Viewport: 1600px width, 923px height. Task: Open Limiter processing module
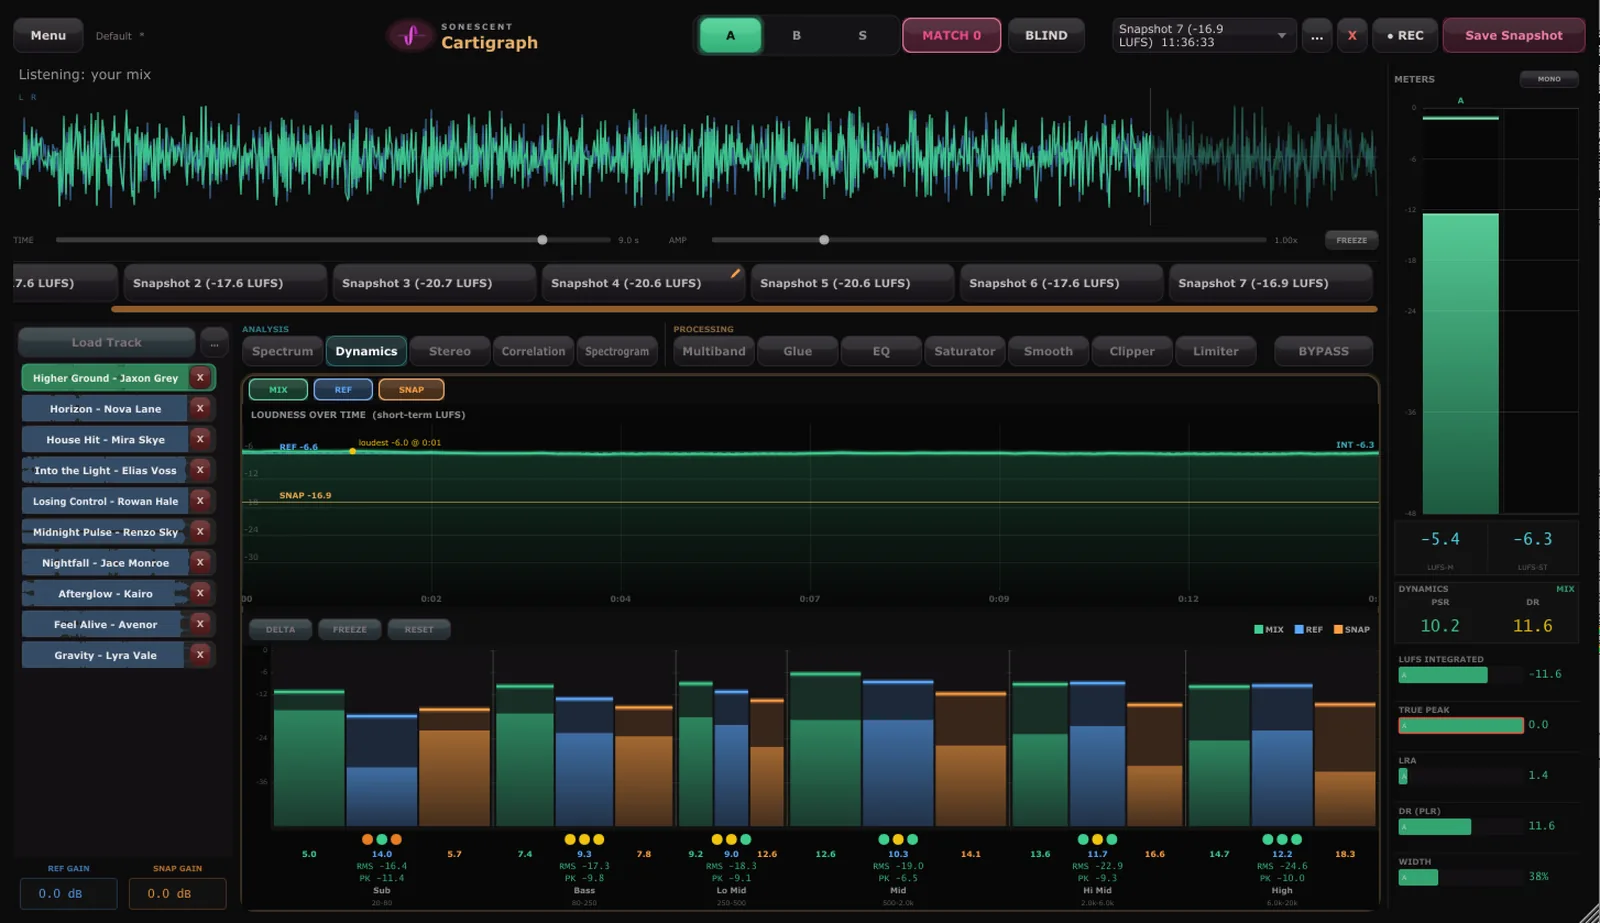coord(1216,351)
